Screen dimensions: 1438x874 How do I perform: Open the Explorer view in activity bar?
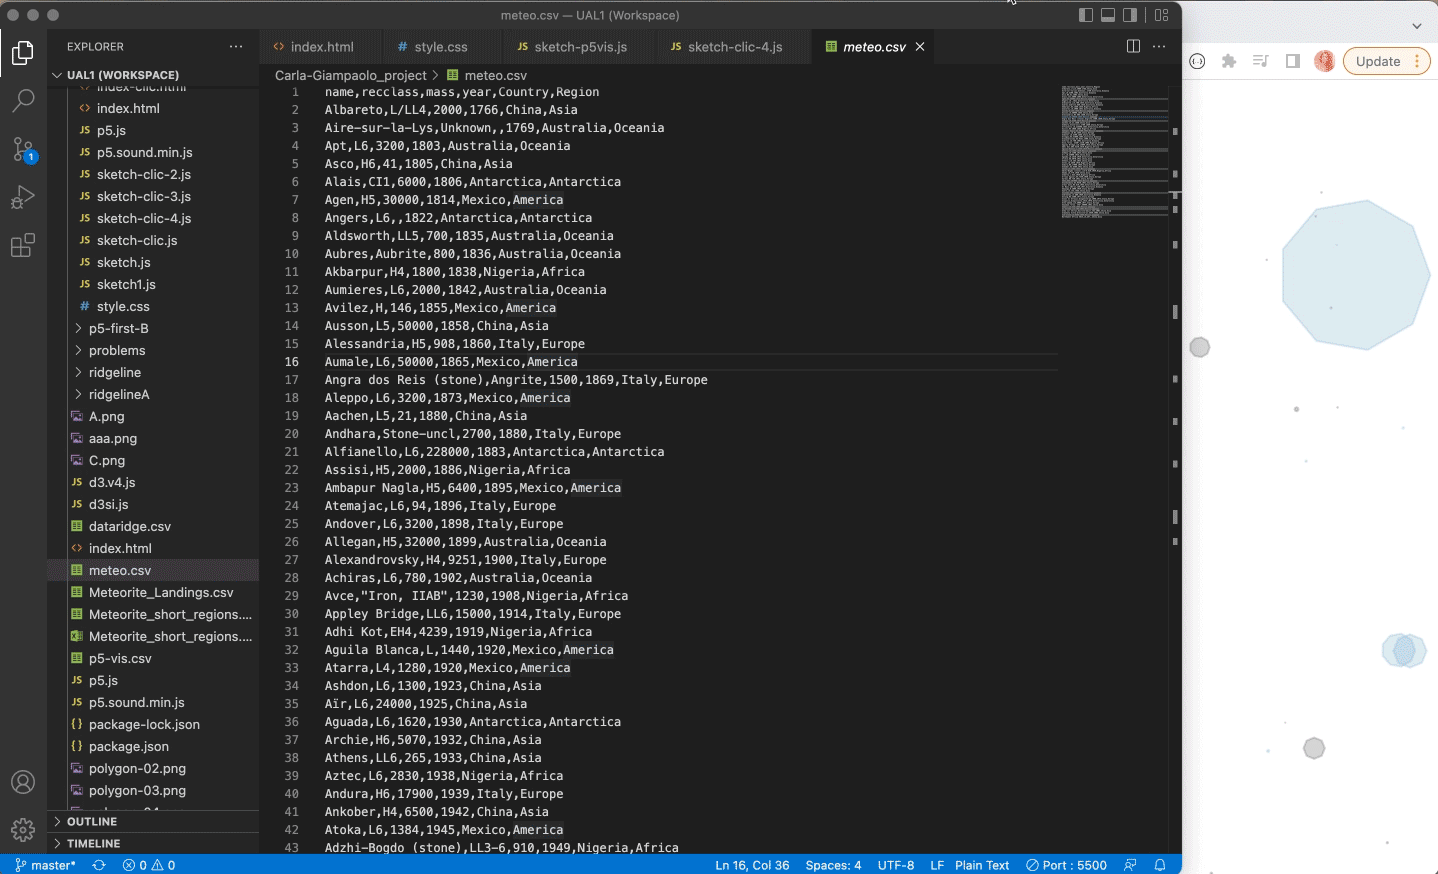pos(23,52)
